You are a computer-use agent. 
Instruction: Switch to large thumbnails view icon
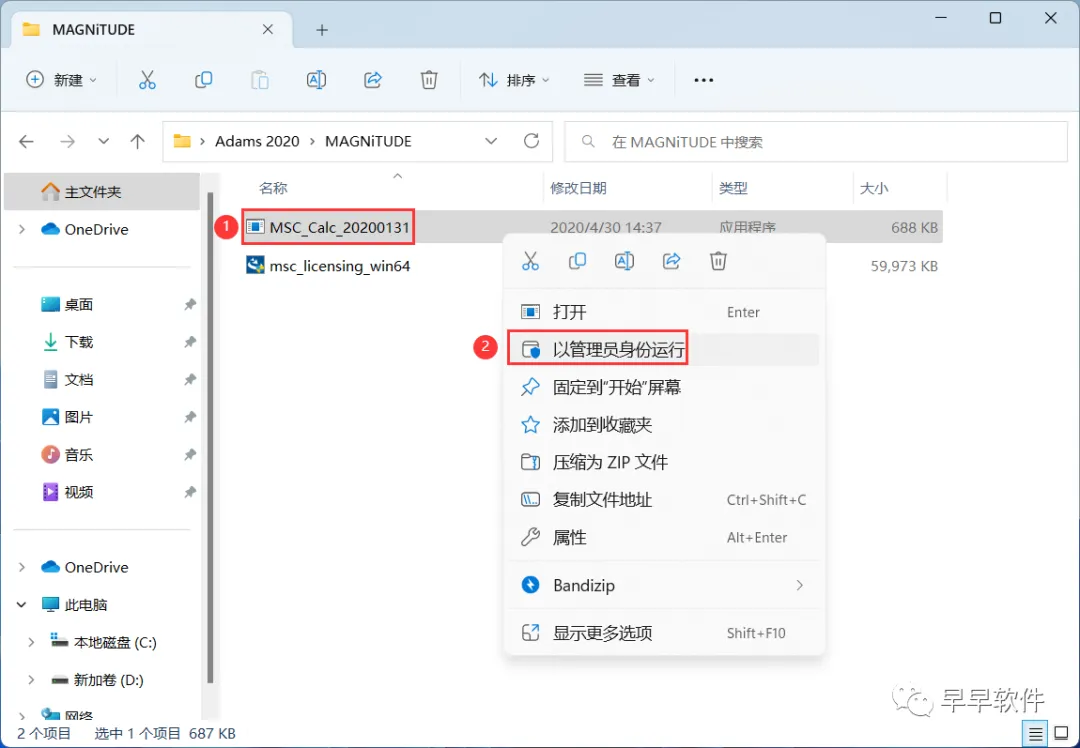[x=1062, y=734]
